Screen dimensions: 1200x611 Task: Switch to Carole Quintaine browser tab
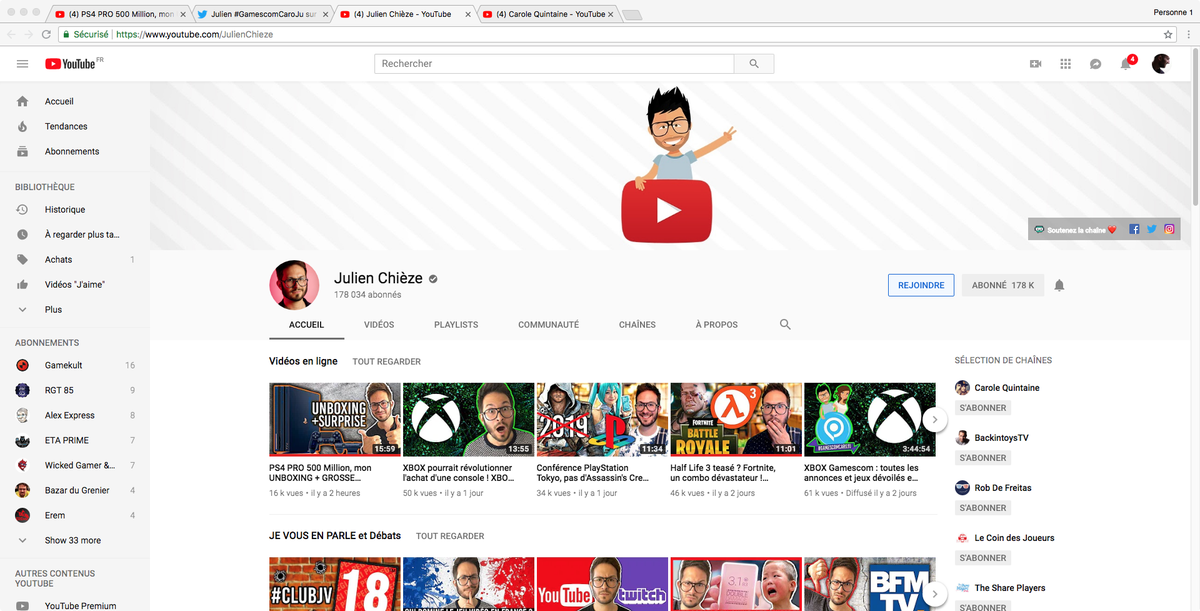[549, 14]
